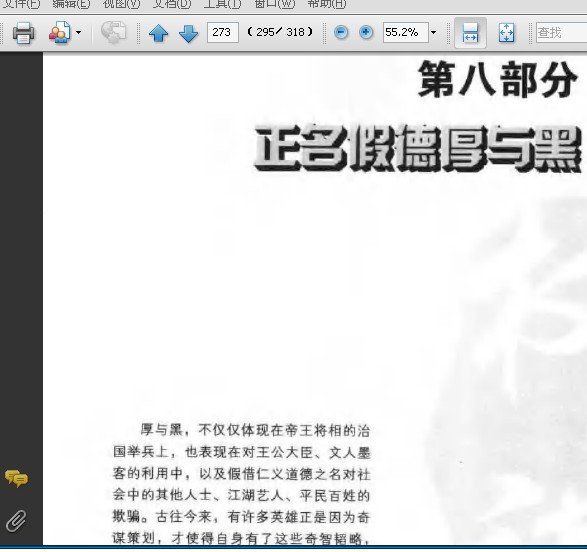Open the 工具(T) menu
Image resolution: width=587 pixels, height=552 pixels.
(x=222, y=4)
